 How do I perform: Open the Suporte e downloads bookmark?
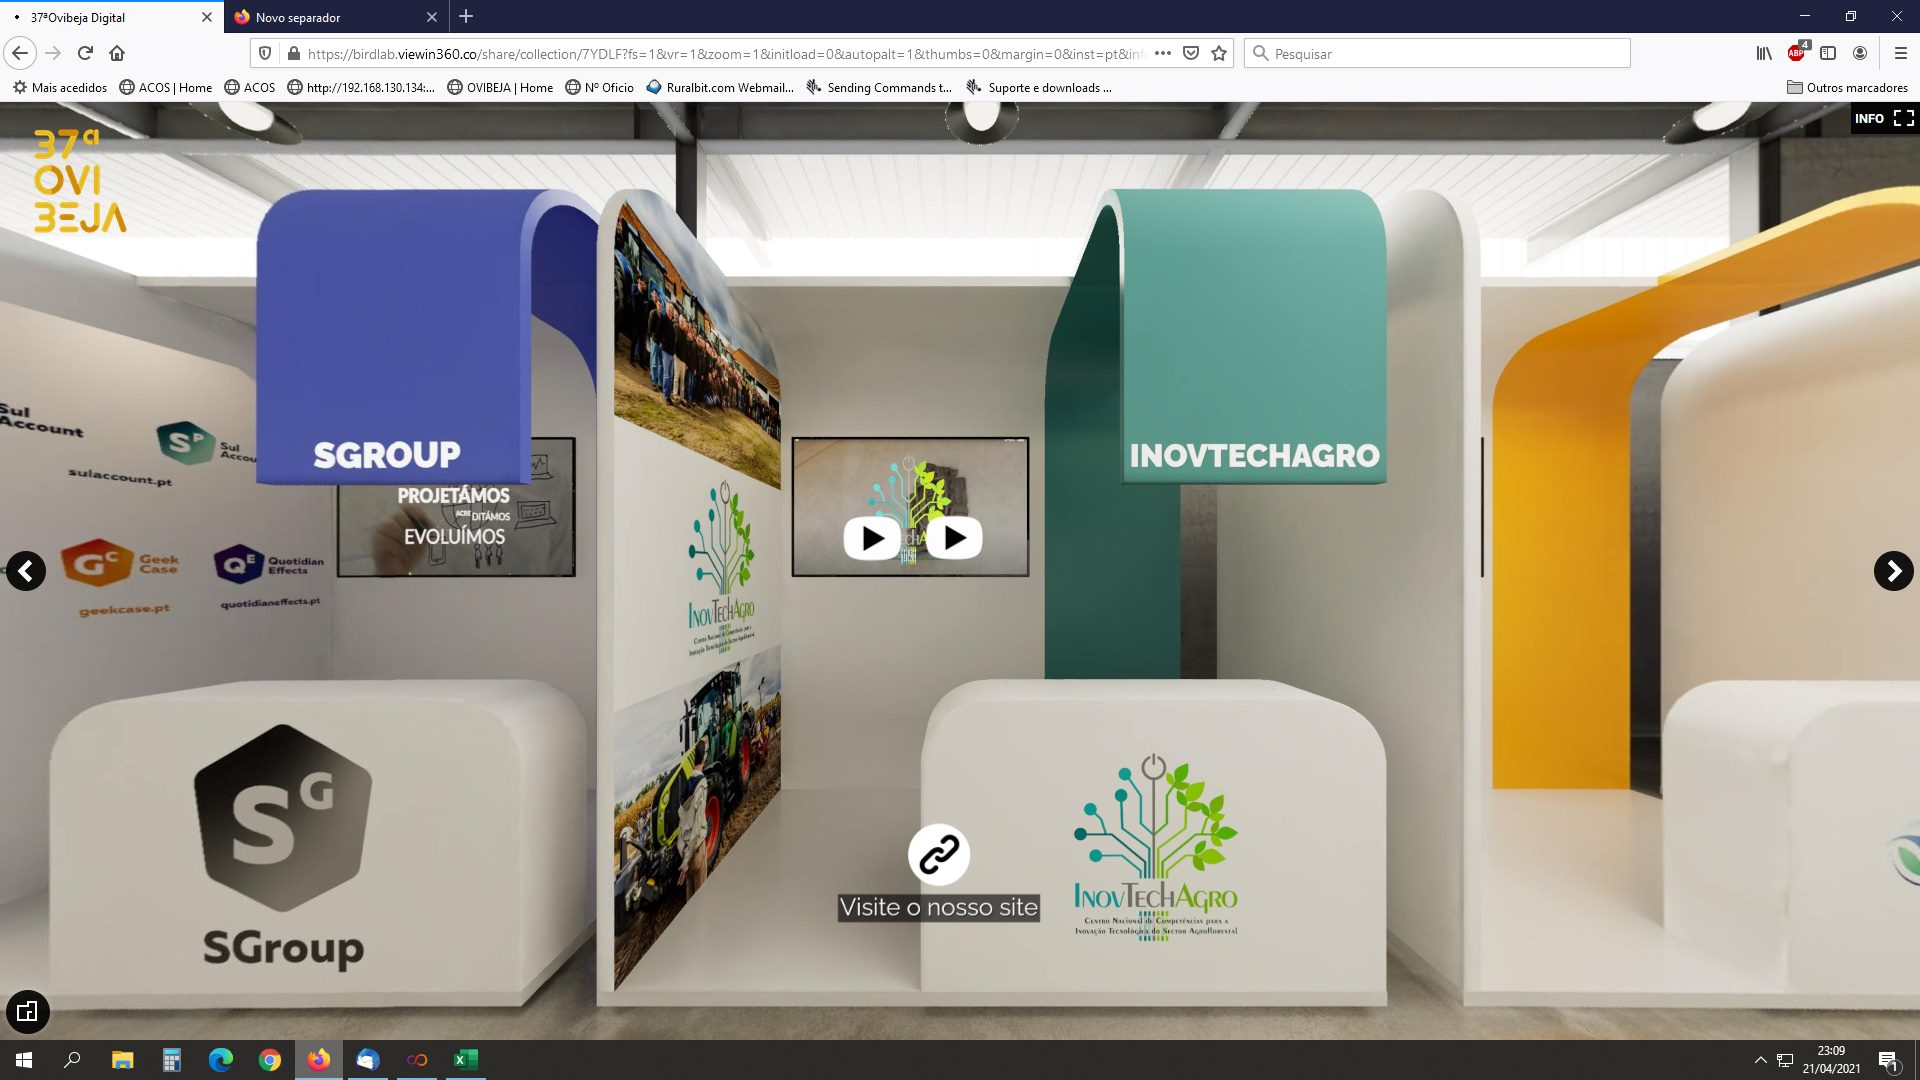click(x=1040, y=87)
